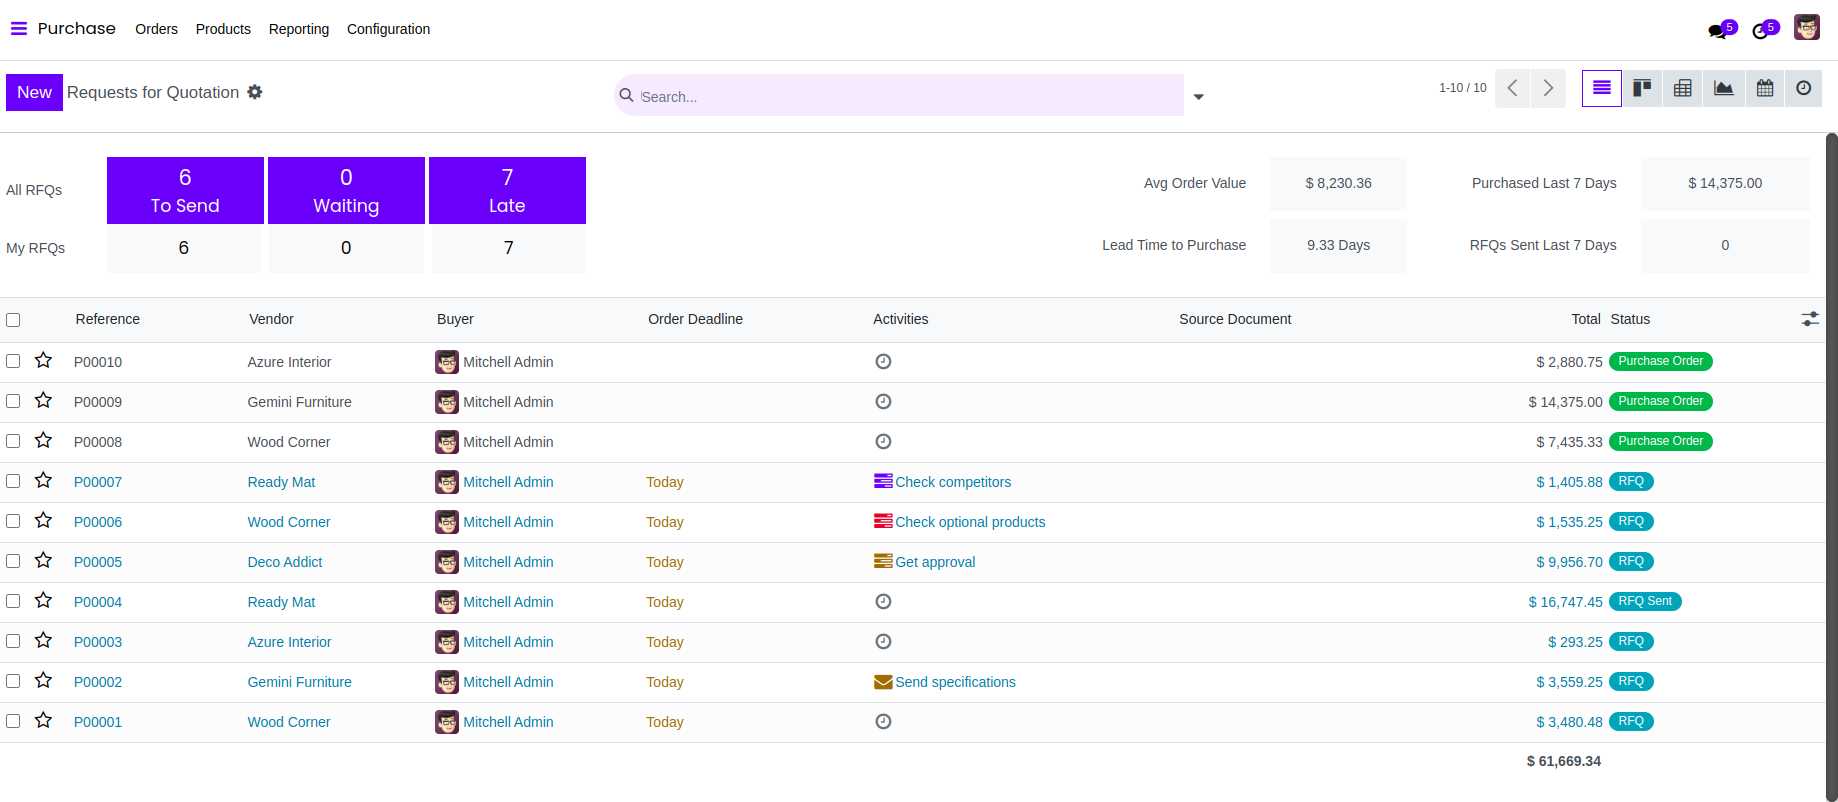Viewport: 1838px width, 802px height.
Task: Open the settings gear next to Requests for Quotation
Action: [x=255, y=92]
